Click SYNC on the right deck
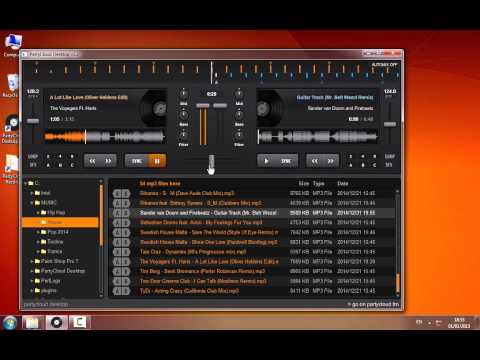Viewport: 480px width, 360px height. pyautogui.click(x=286, y=161)
